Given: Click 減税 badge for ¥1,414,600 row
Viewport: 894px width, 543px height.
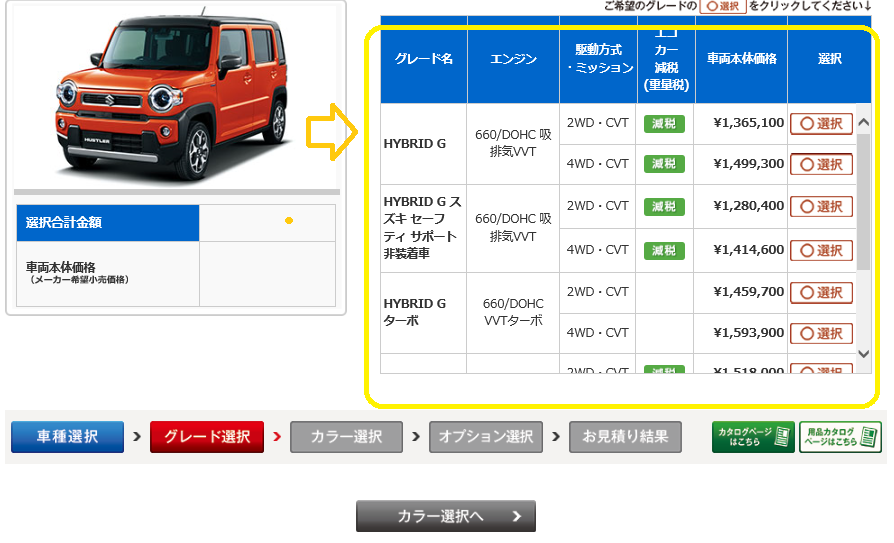Looking at the screenshot, I should pyautogui.click(x=664, y=250).
